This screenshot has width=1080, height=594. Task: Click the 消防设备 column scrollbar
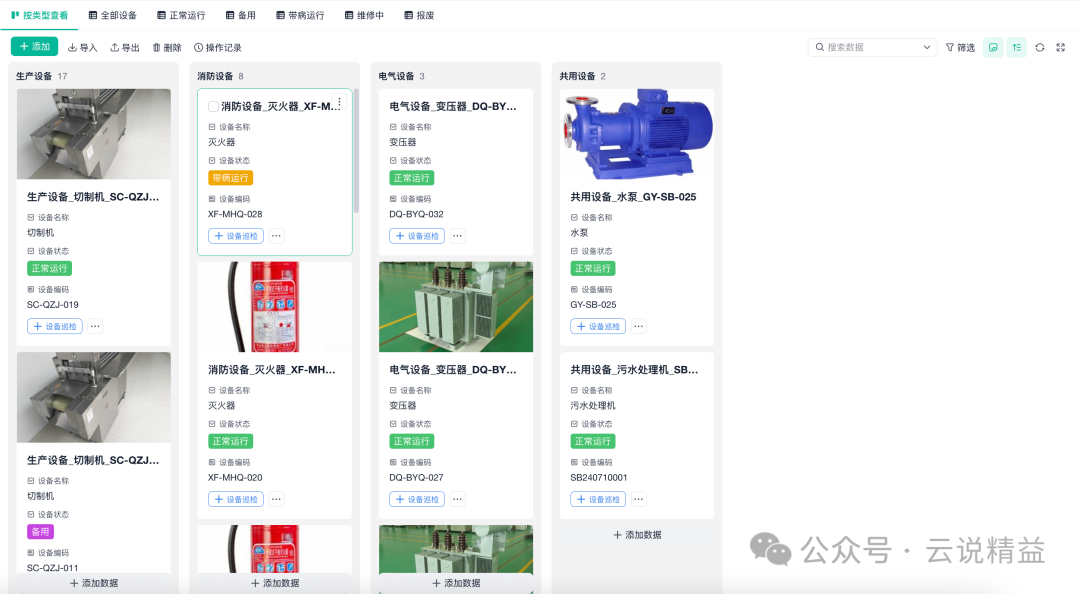point(356,150)
